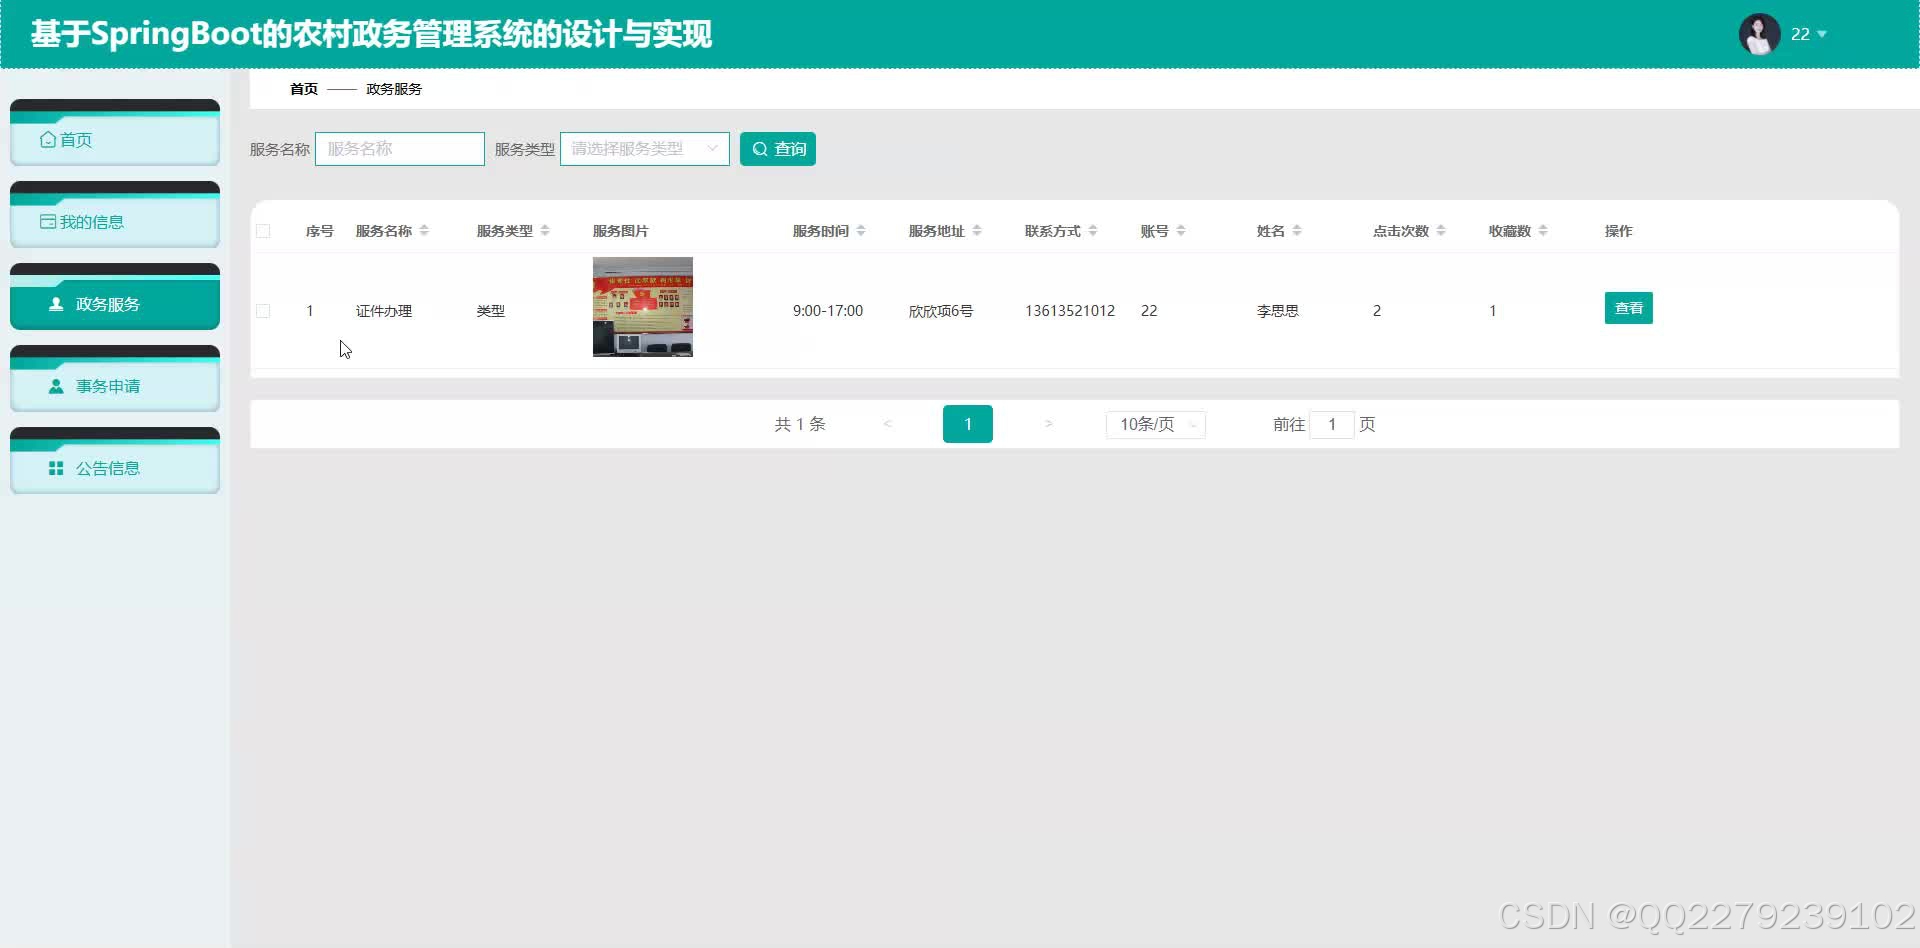The width and height of the screenshot is (1920, 948).
Task: Click the grid icon beside 公告信息
Action: [x=56, y=468]
